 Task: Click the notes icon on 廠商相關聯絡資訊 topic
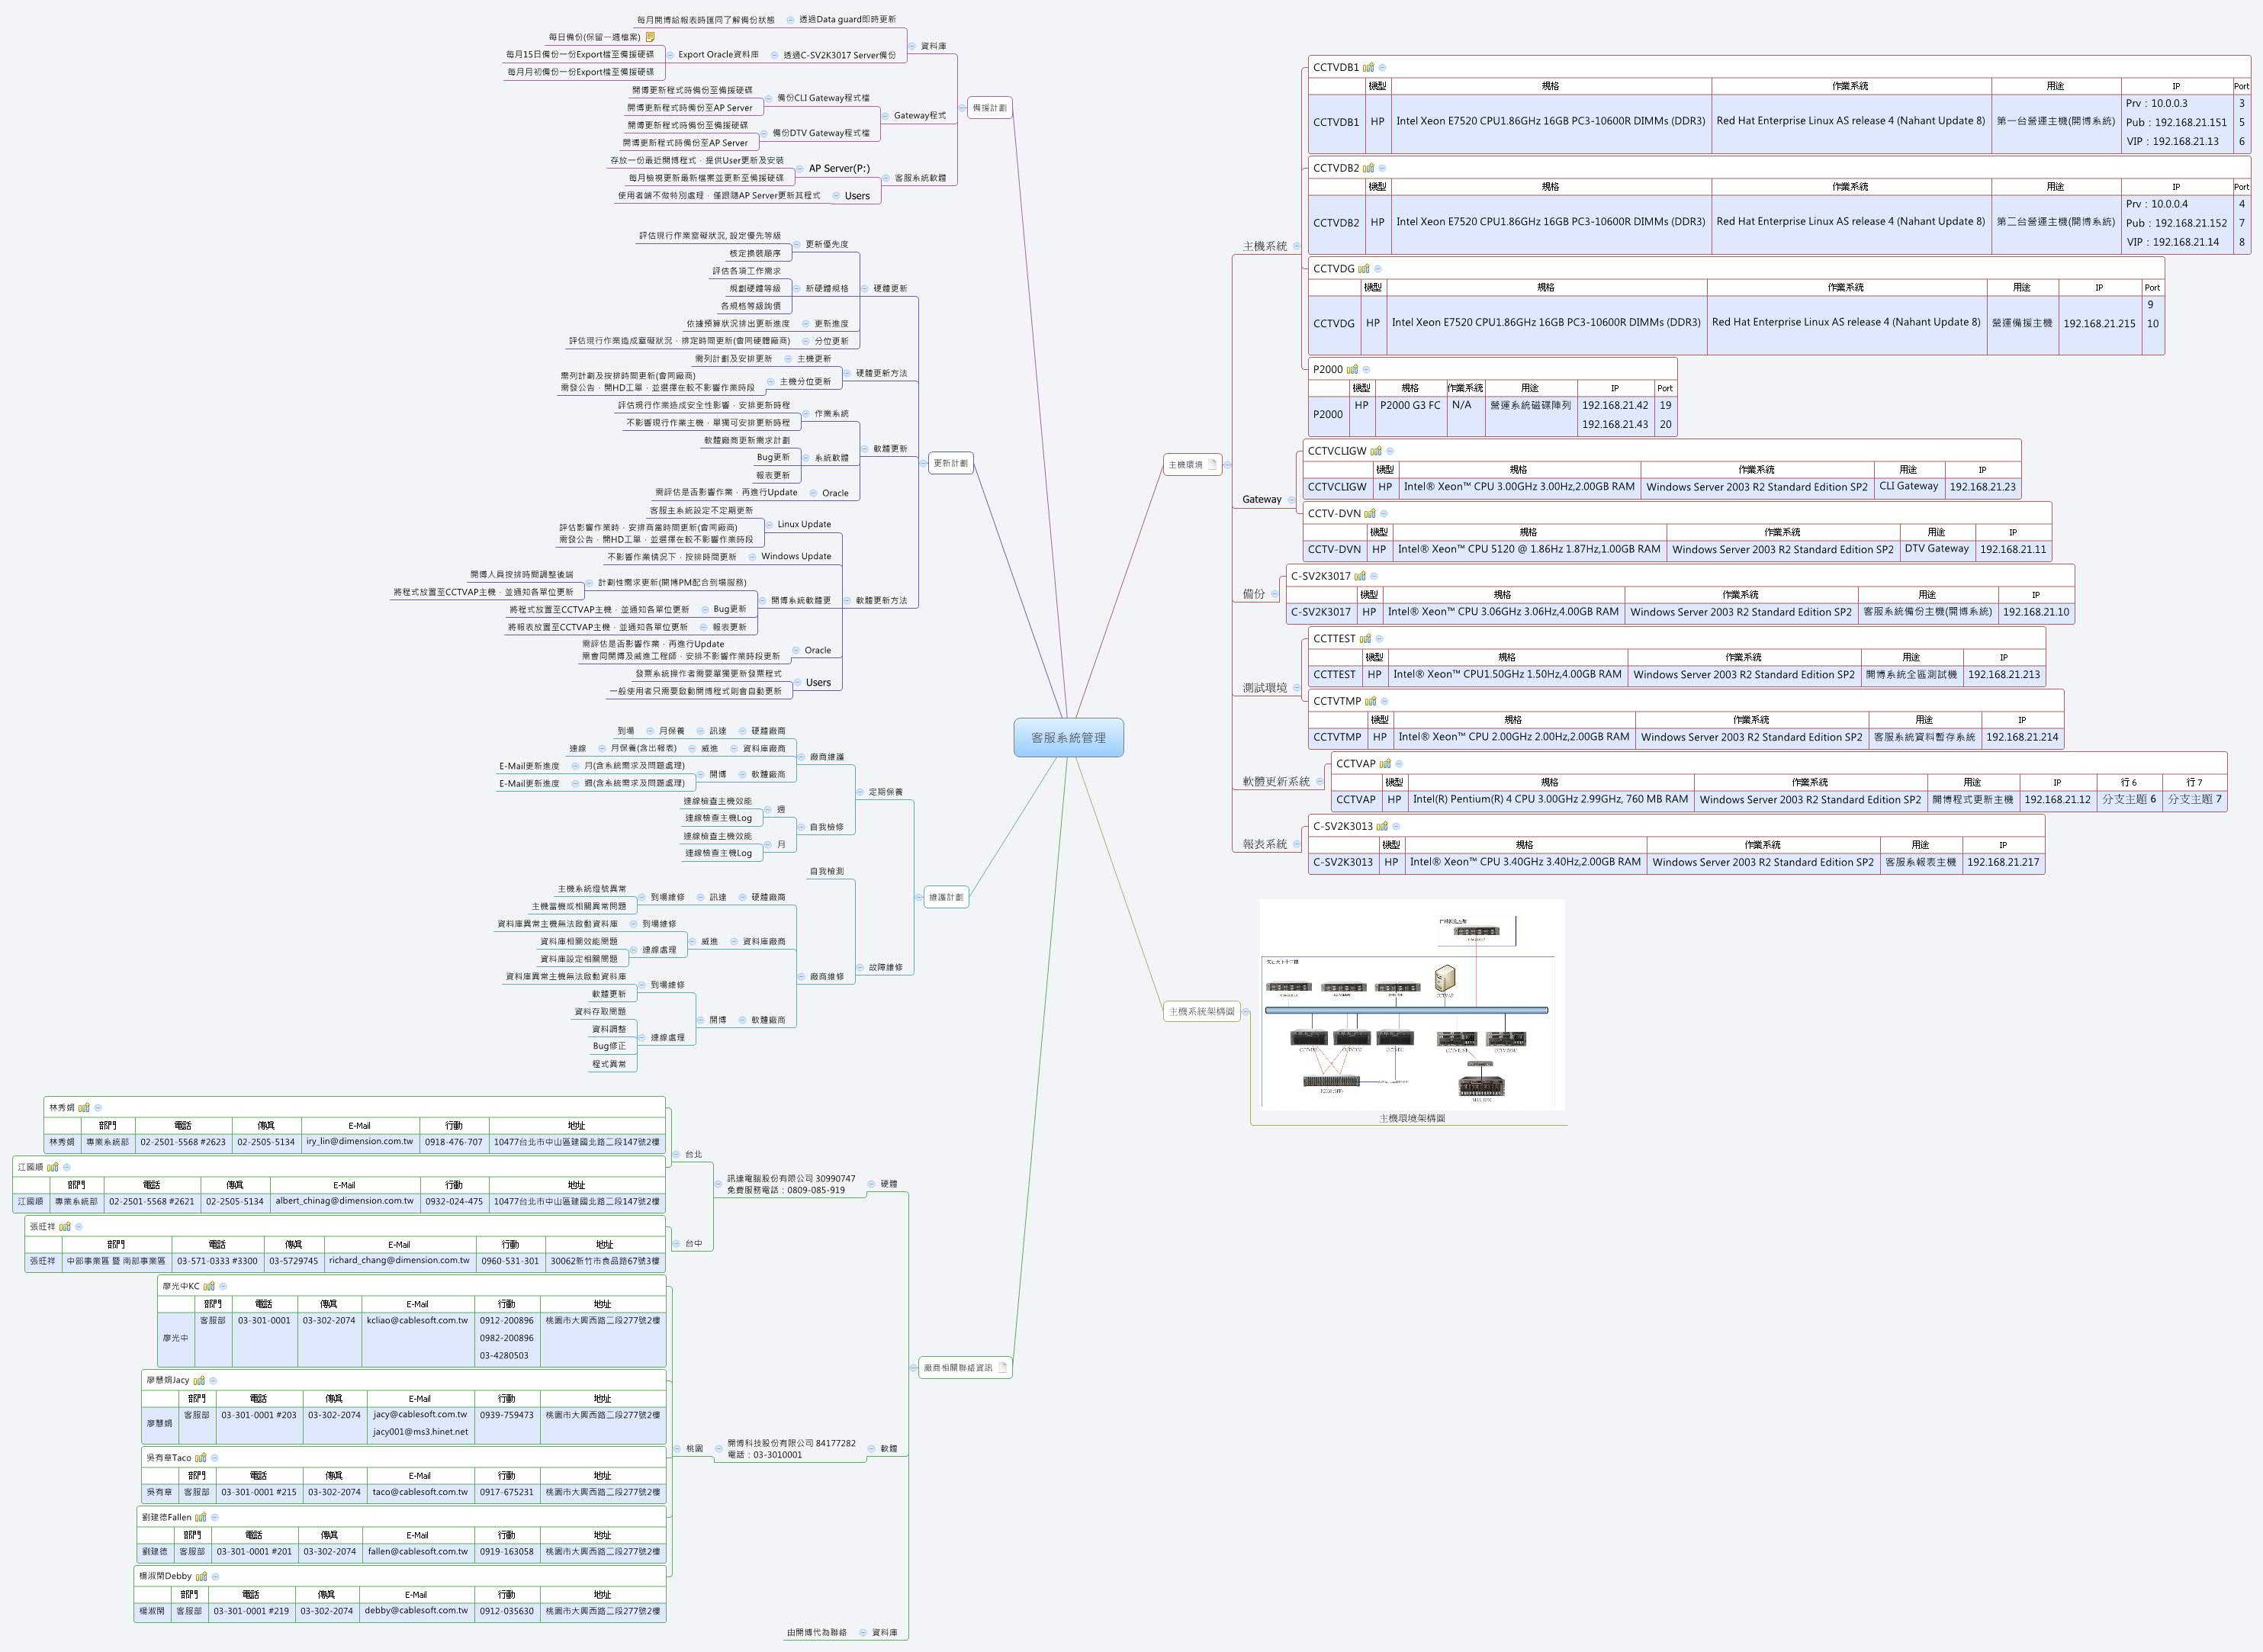pyautogui.click(x=1004, y=1367)
